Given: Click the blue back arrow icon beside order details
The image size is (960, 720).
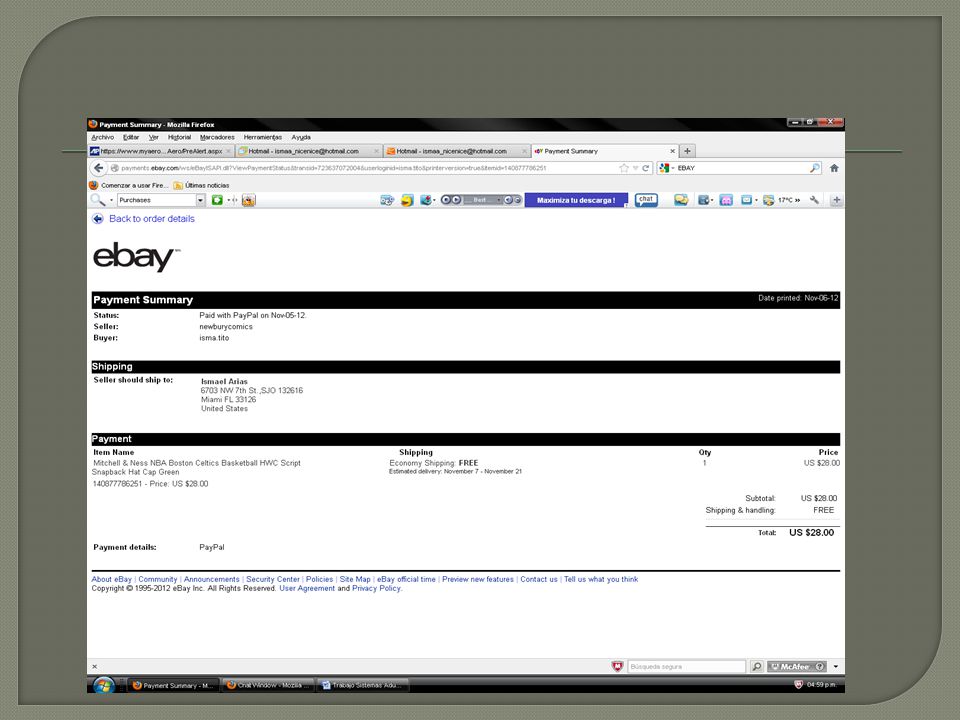Looking at the screenshot, I should 97,219.
